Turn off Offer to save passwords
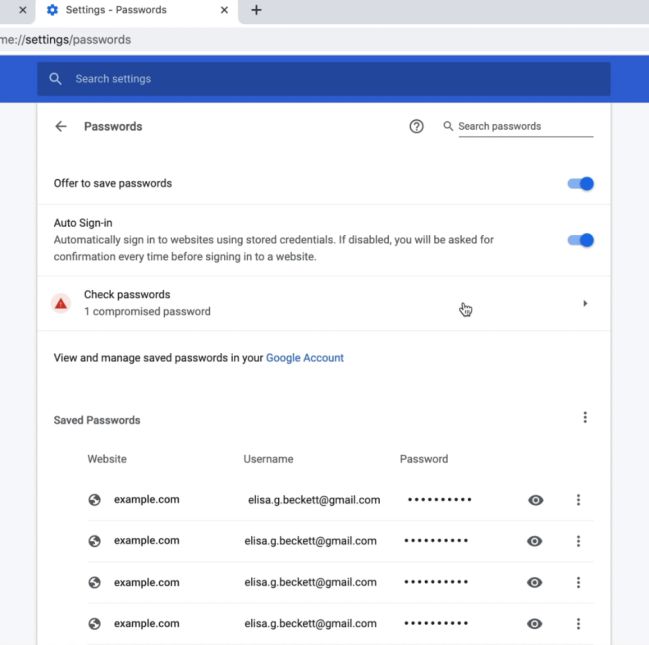 [x=580, y=183]
